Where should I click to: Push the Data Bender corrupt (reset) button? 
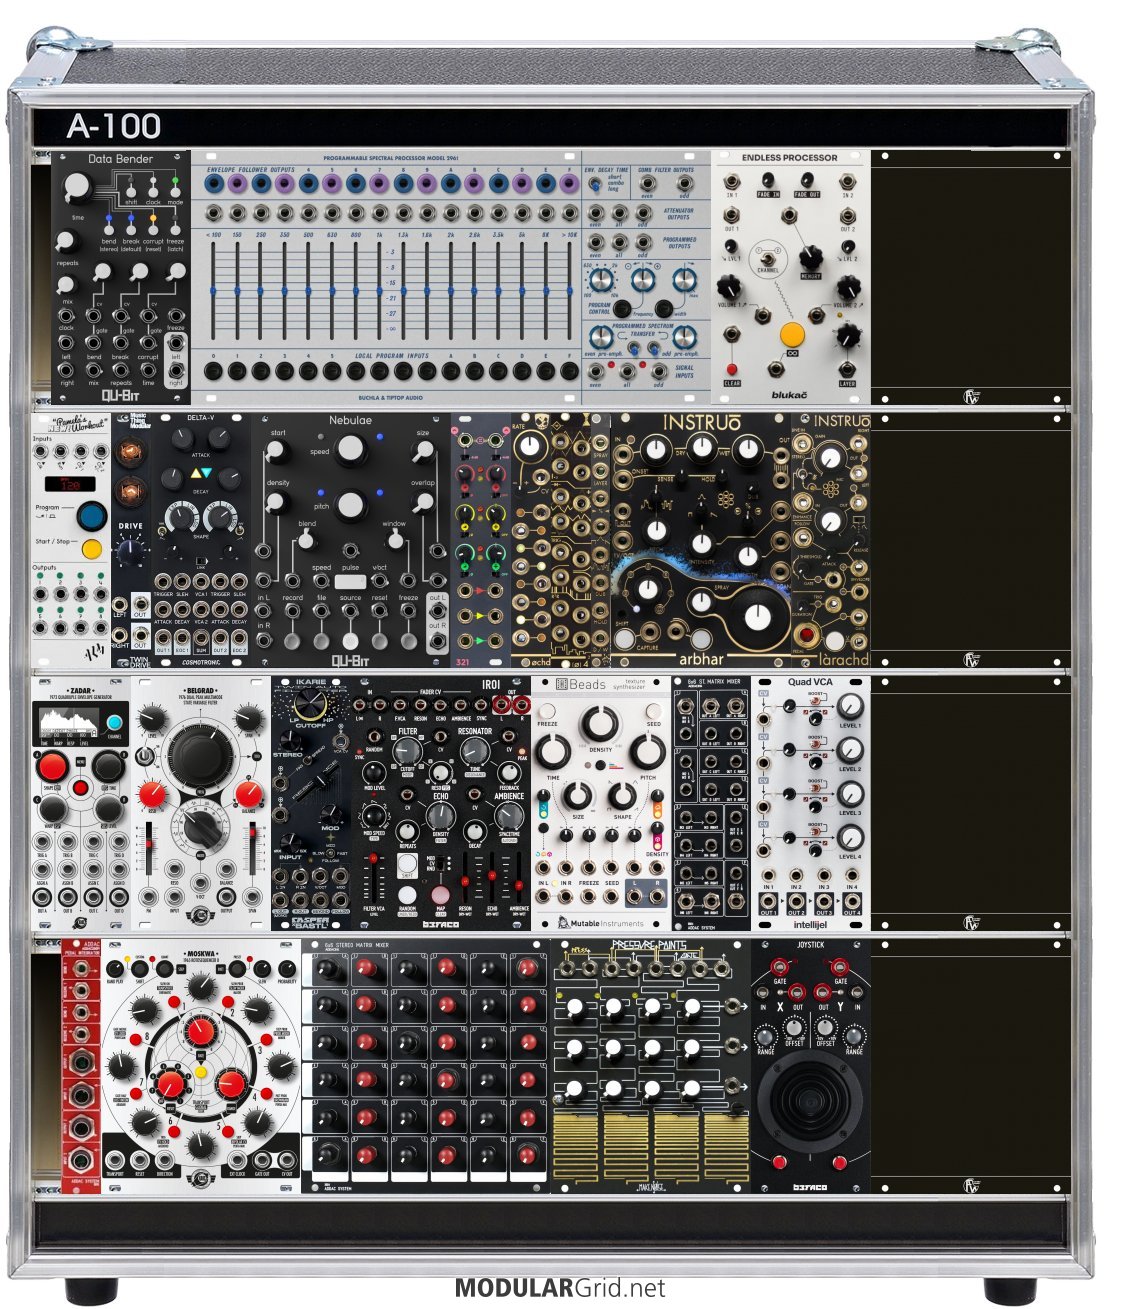click(152, 232)
